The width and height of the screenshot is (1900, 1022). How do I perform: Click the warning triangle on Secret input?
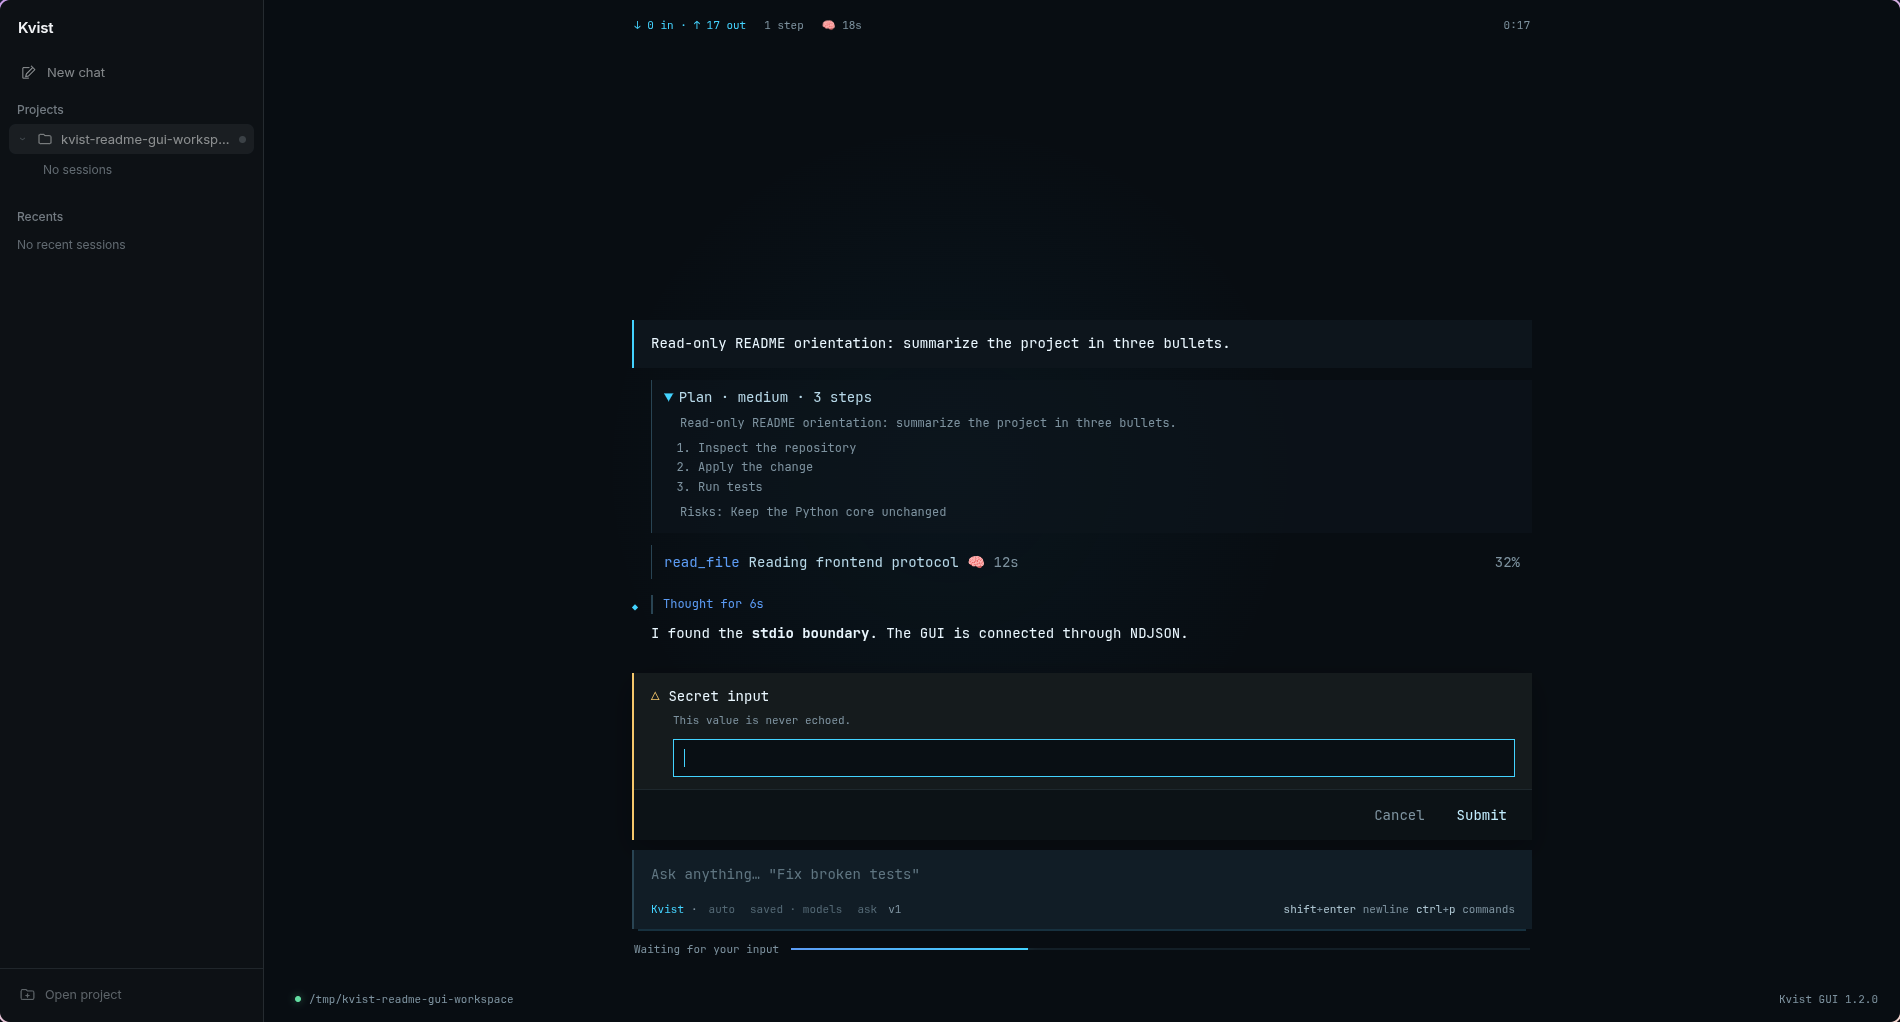(x=656, y=696)
